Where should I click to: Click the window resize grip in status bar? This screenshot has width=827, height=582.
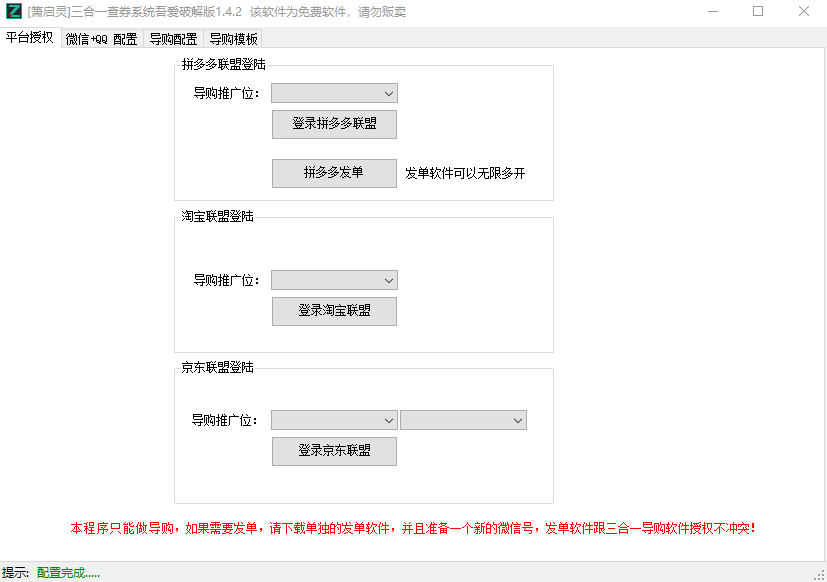pyautogui.click(x=819, y=575)
